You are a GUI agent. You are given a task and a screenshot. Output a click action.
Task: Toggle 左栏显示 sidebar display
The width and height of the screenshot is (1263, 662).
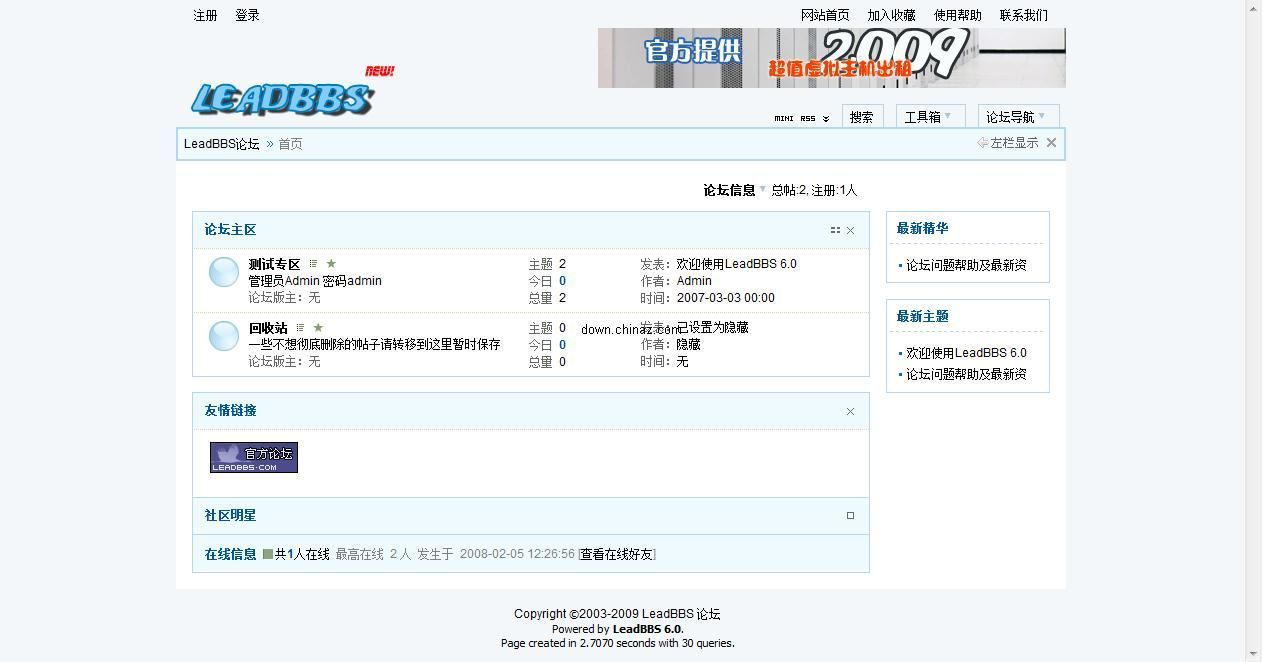tap(1014, 143)
